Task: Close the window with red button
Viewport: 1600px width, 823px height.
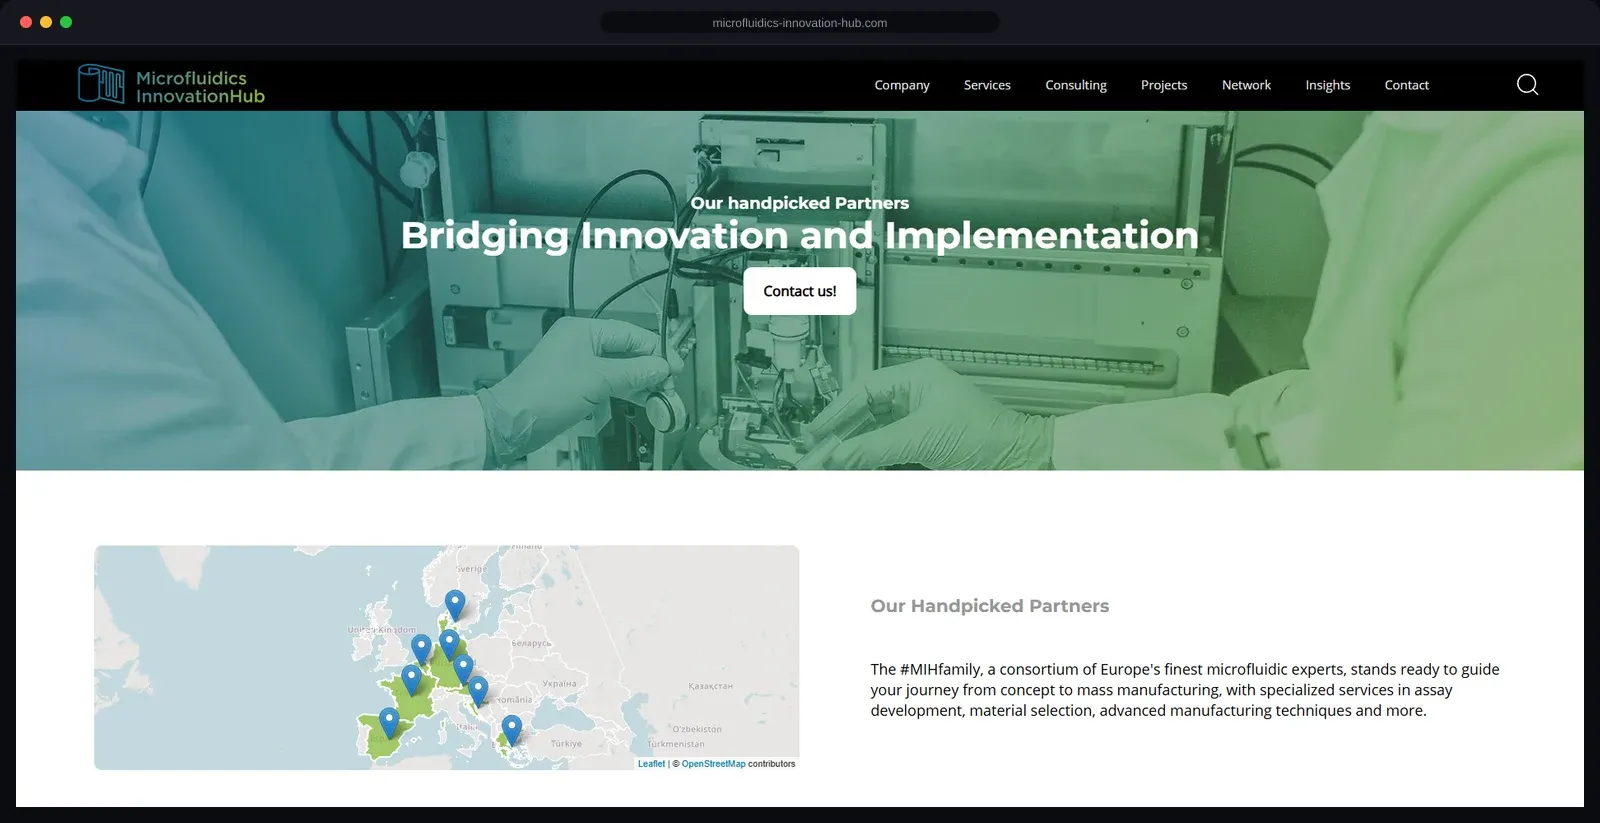Action: pos(26,22)
